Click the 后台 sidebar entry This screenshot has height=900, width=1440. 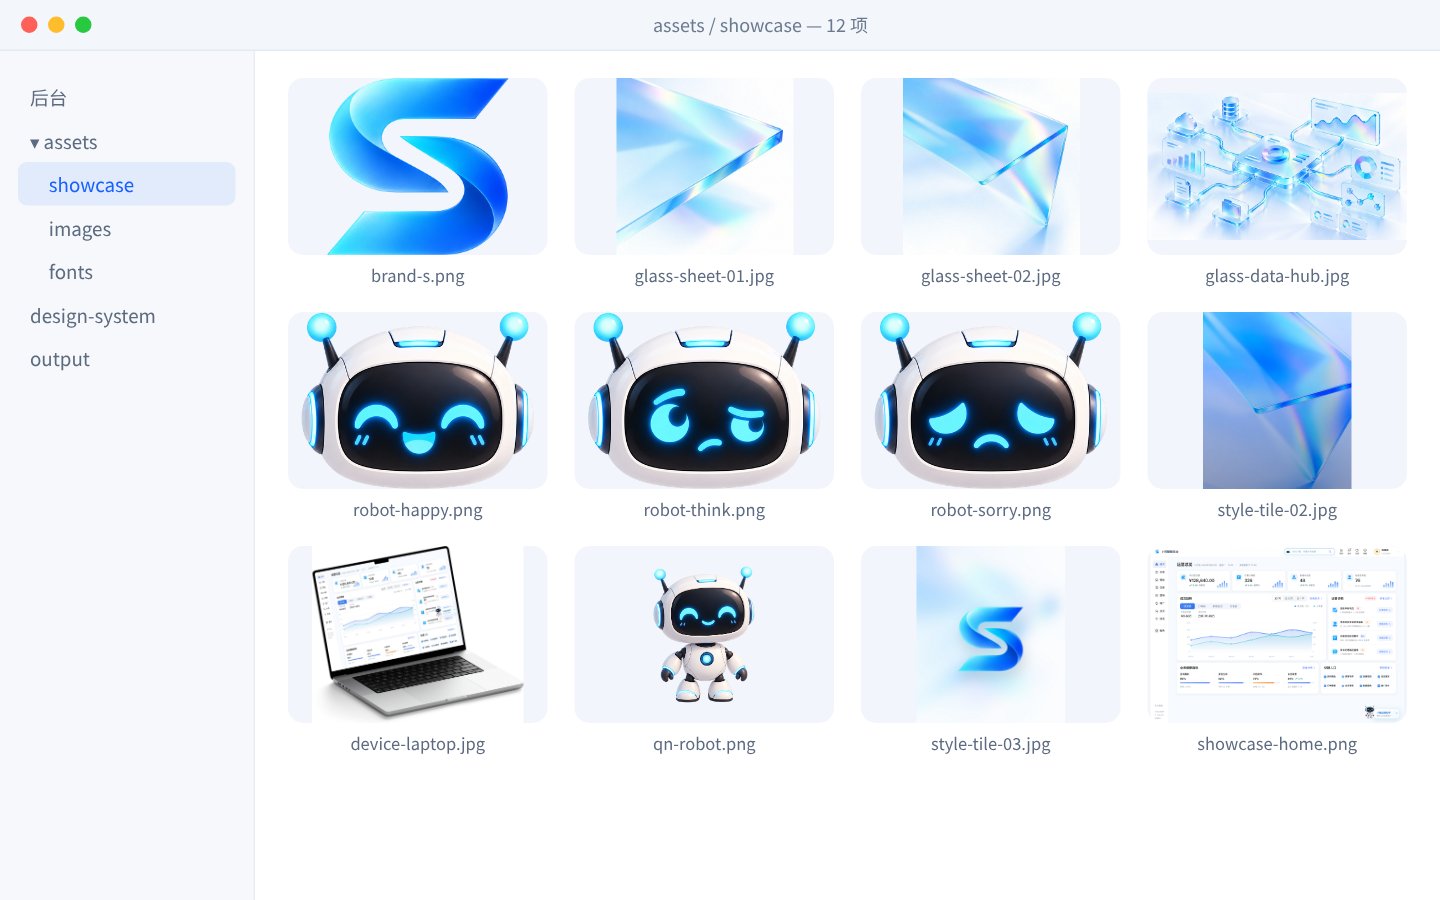coord(48,98)
